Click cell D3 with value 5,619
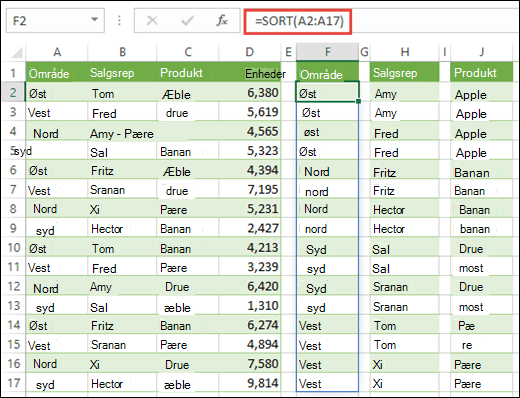 click(250, 112)
